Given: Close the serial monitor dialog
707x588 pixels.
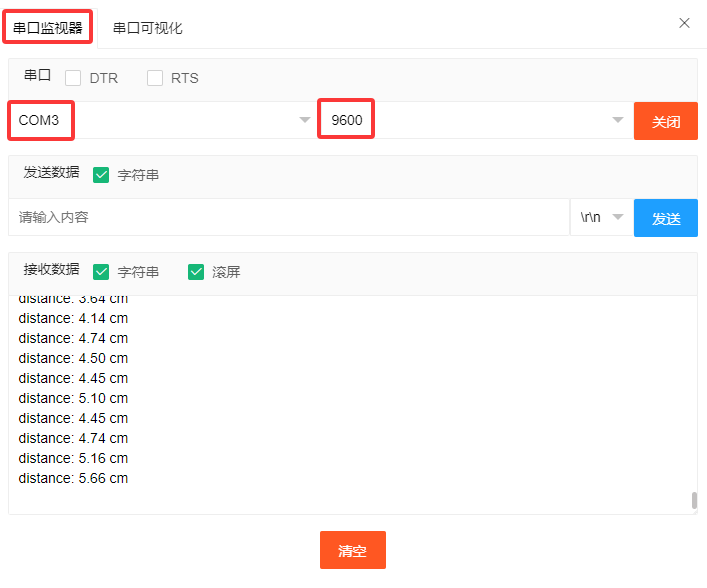Looking at the screenshot, I should coord(684,23).
